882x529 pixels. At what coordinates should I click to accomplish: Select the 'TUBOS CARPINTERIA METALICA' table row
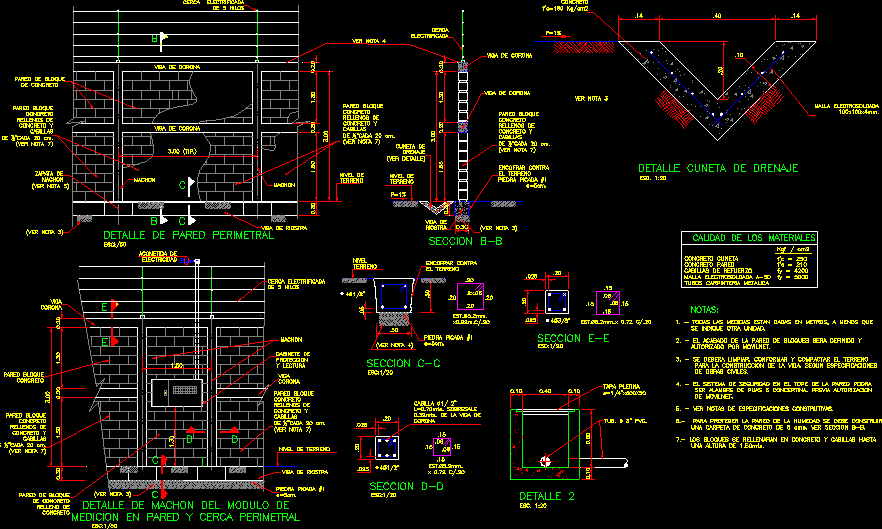pos(727,283)
